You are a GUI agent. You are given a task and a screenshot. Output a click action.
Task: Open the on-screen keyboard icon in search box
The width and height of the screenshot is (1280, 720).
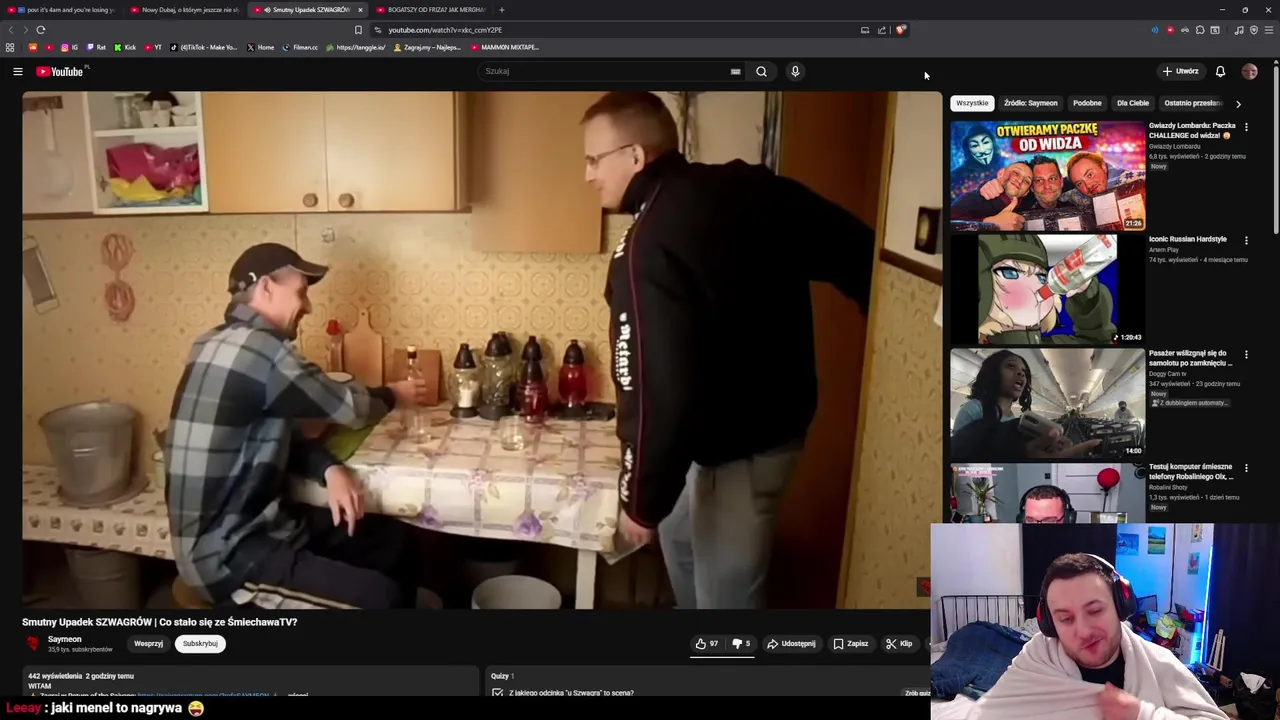coord(735,71)
